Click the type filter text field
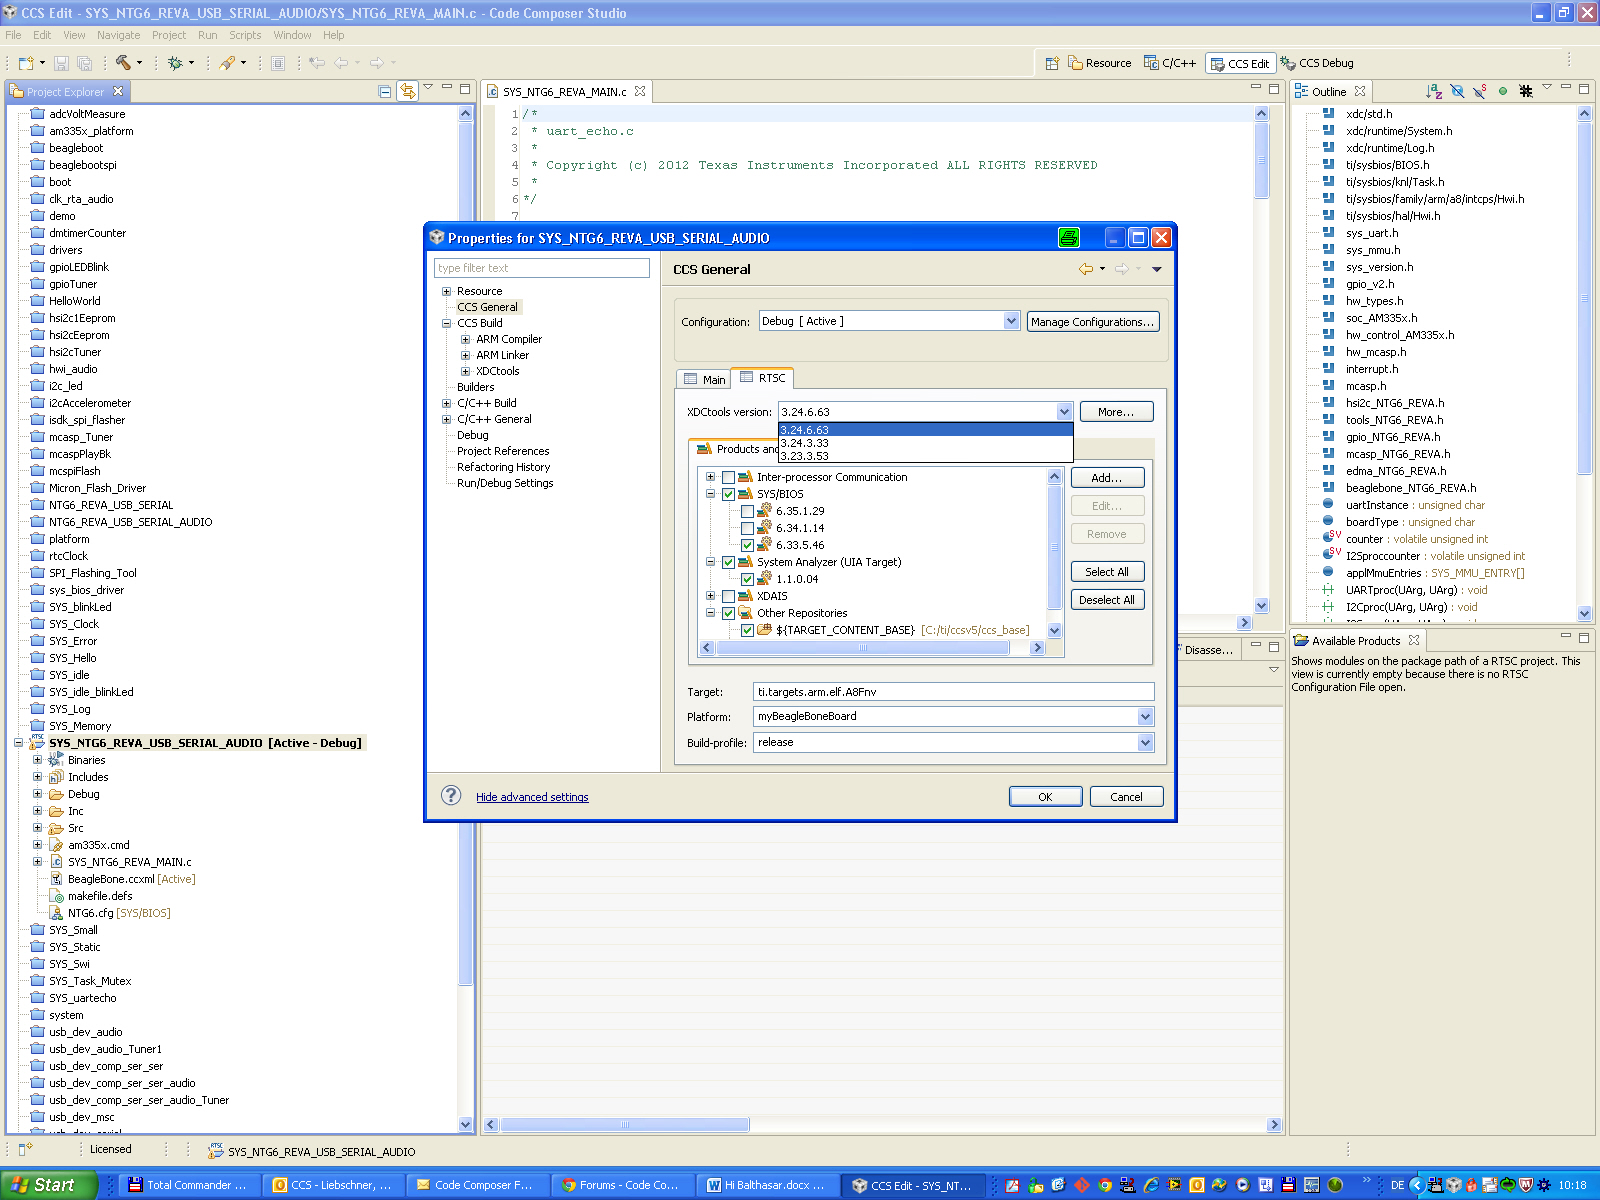Screen dimensions: 1600x1200 point(541,268)
